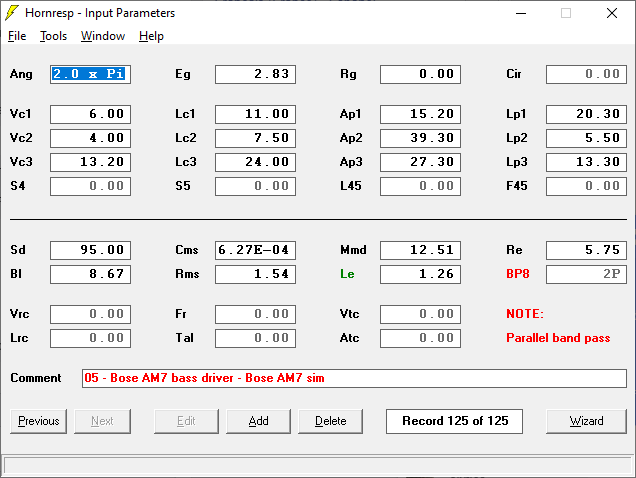Click the S4 input field
Viewport: 636px width, 478px height.
(90, 186)
